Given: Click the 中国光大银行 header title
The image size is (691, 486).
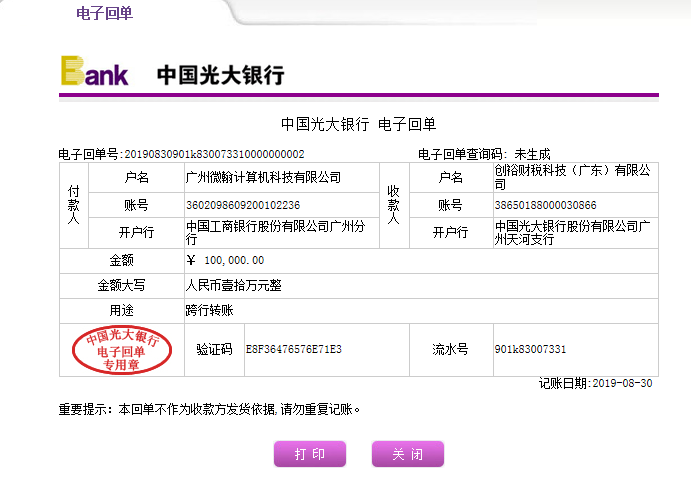Looking at the screenshot, I should (x=221, y=75).
